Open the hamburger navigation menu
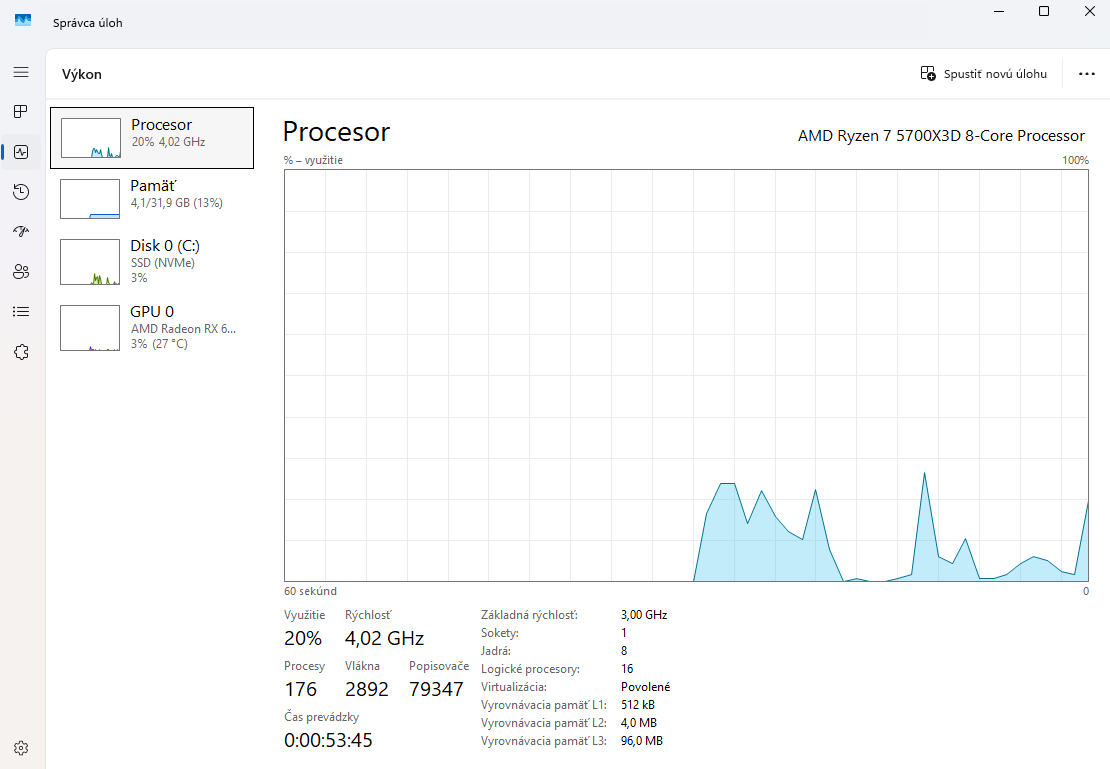Screen dimensions: 1110x769 21,72
